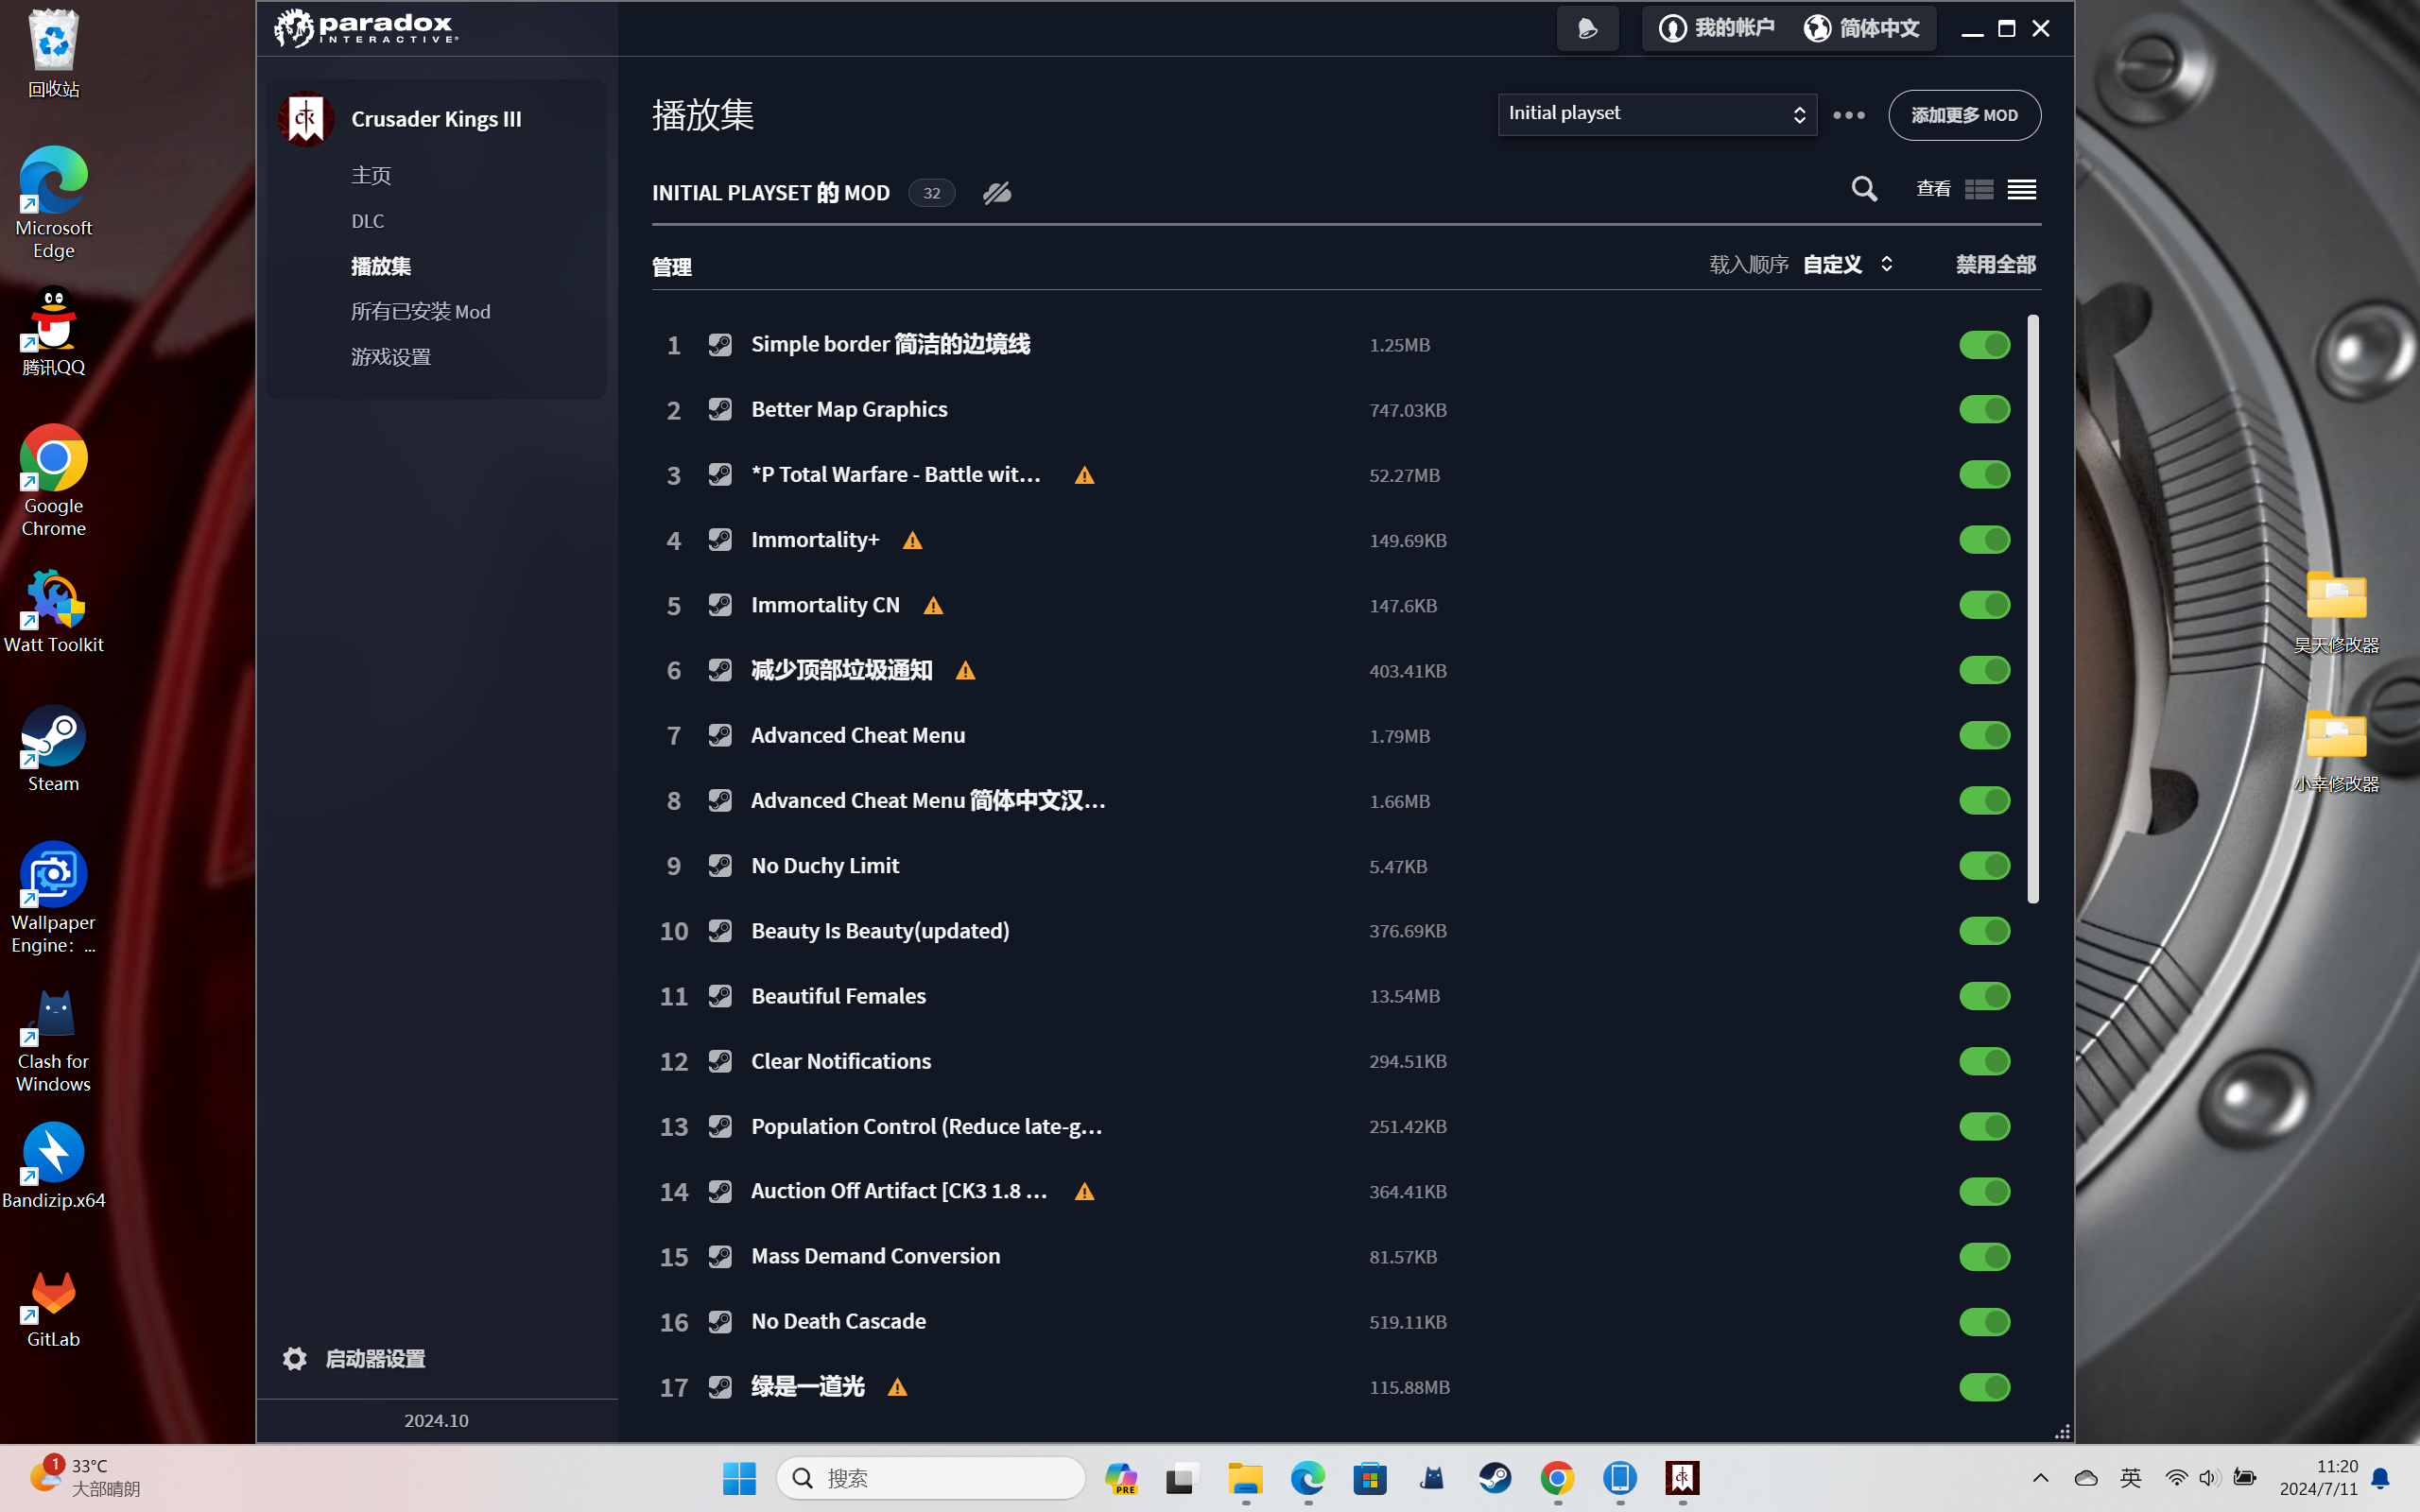This screenshot has height=1512, width=2420.
Task: Click the hide-disabled-mods eye-slash icon
Action: point(997,193)
